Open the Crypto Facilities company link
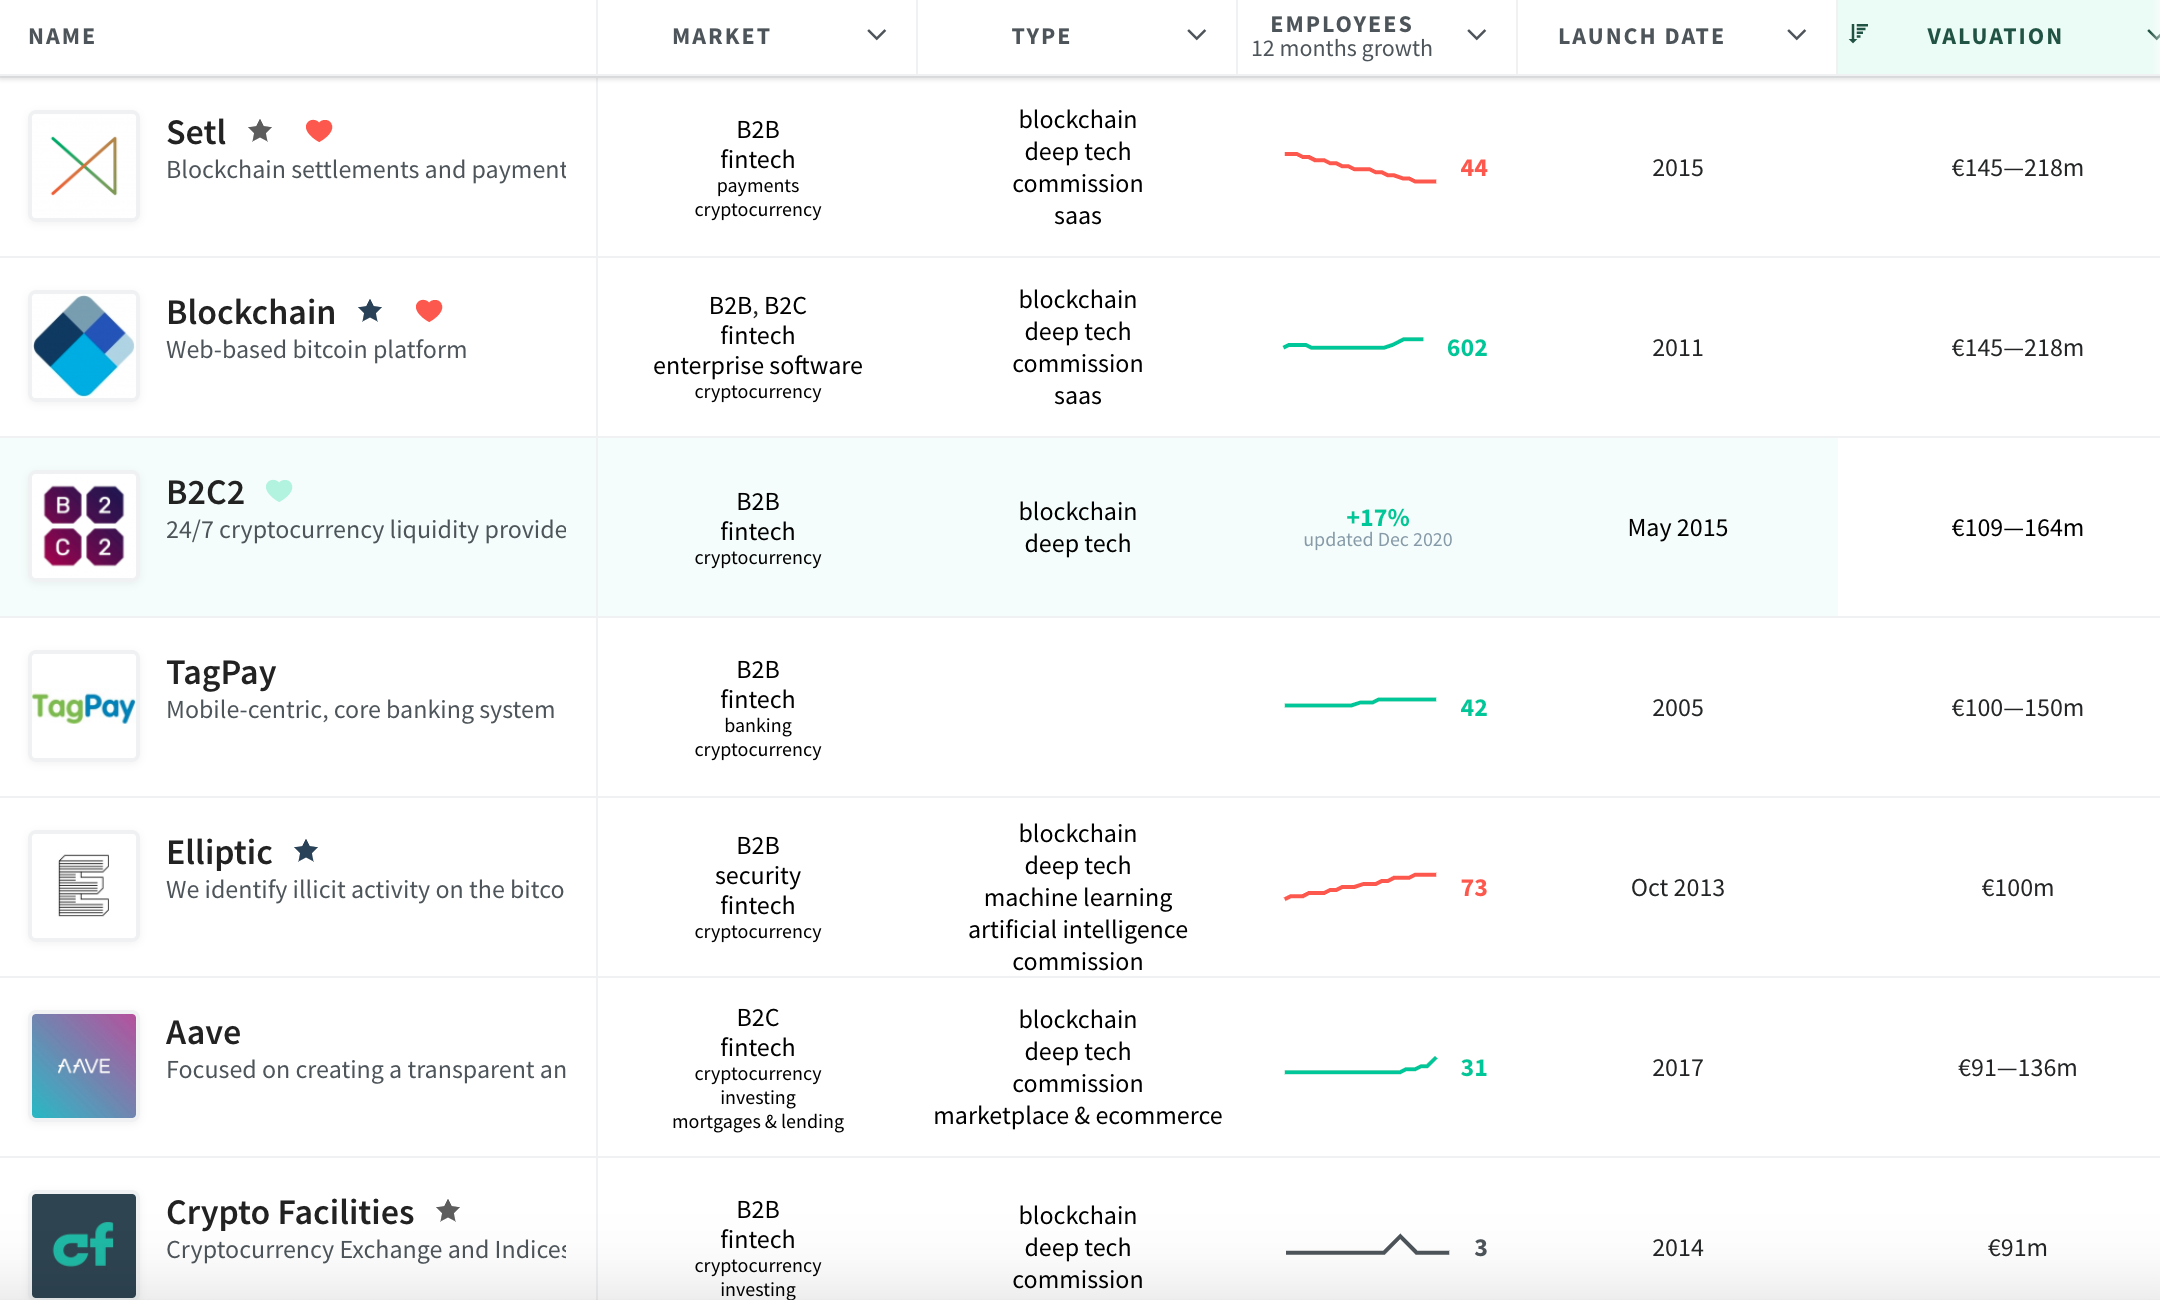This screenshot has height=1300, width=2160. (290, 1212)
